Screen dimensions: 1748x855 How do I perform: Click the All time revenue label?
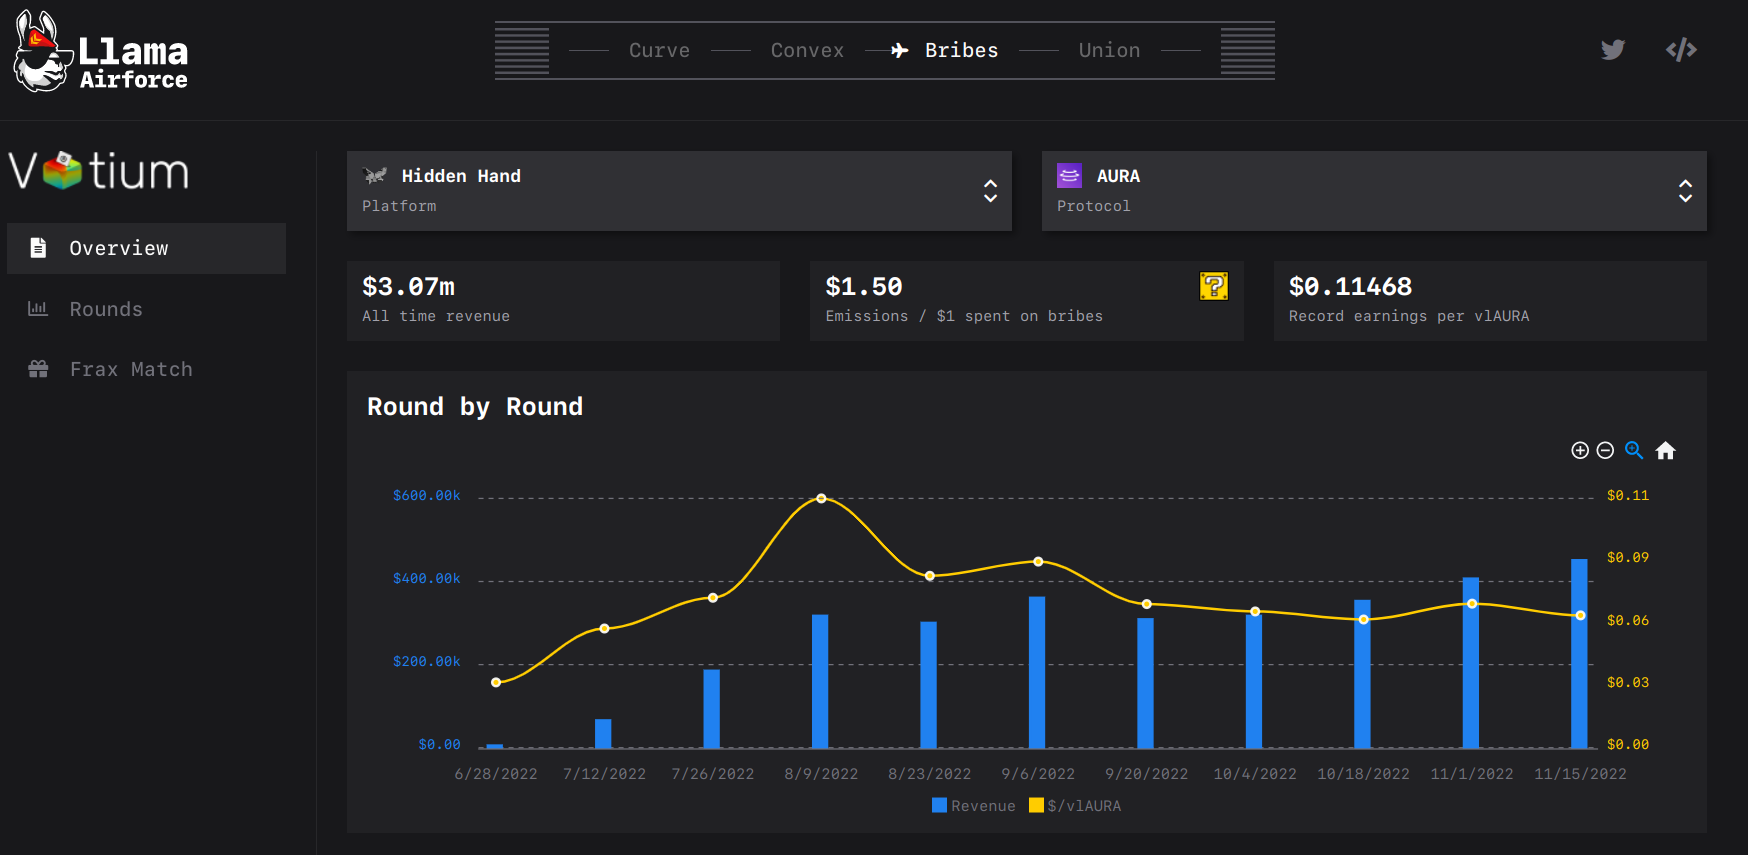click(x=436, y=316)
